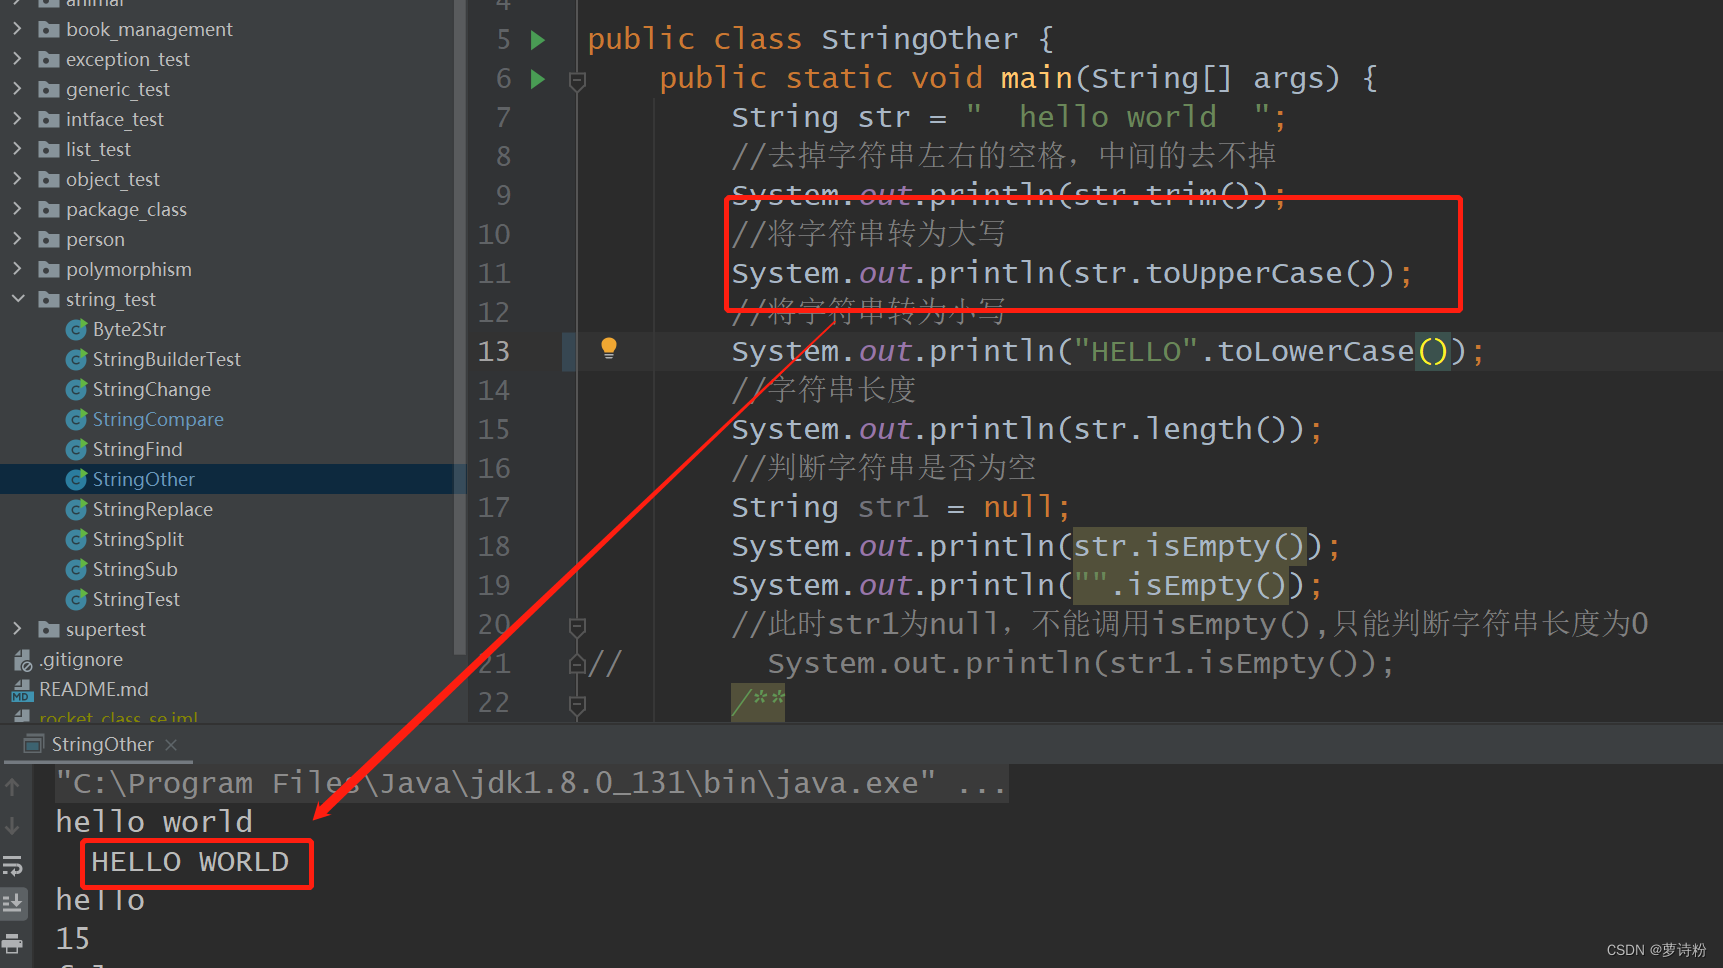Expand the list_test folder
This screenshot has width=1723, height=968.
coord(17,149)
